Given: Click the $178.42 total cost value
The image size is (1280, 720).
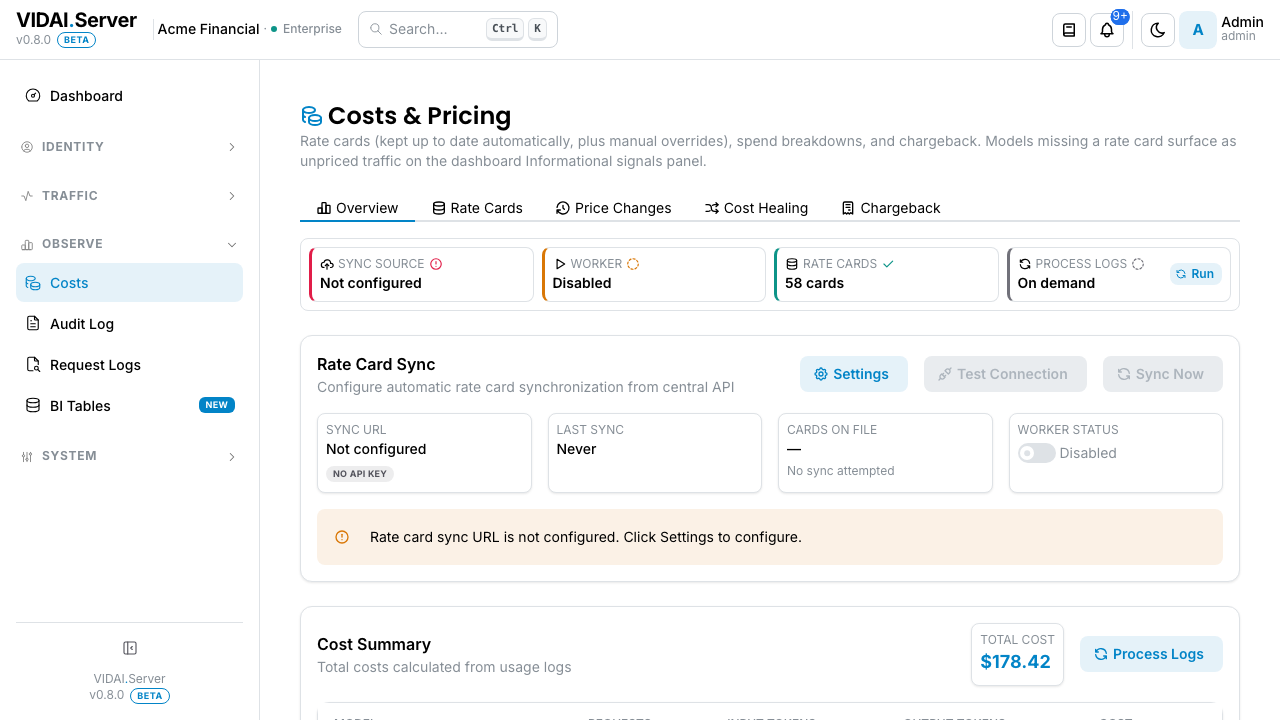Looking at the screenshot, I should tap(1016, 662).
